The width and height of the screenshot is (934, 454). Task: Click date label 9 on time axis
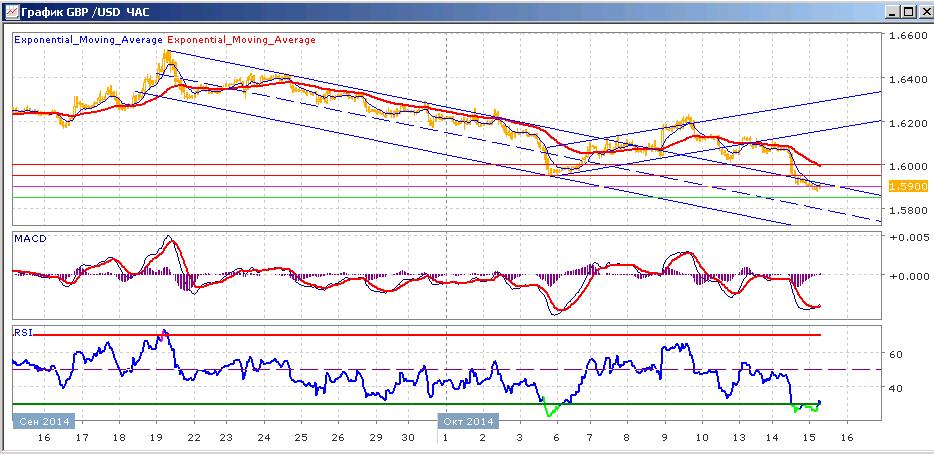coord(664,438)
